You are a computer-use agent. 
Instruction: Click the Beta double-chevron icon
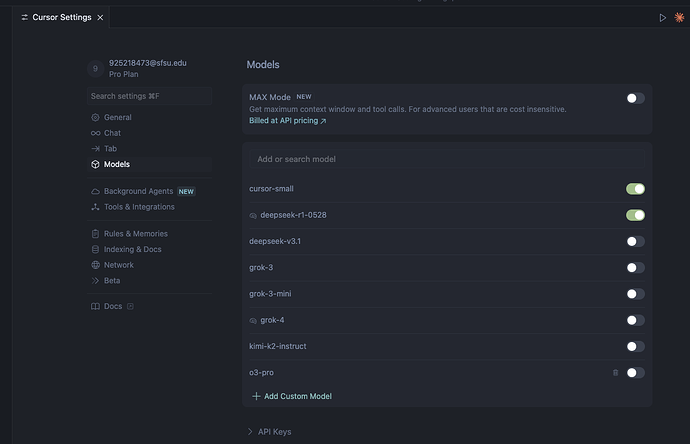click(x=95, y=281)
